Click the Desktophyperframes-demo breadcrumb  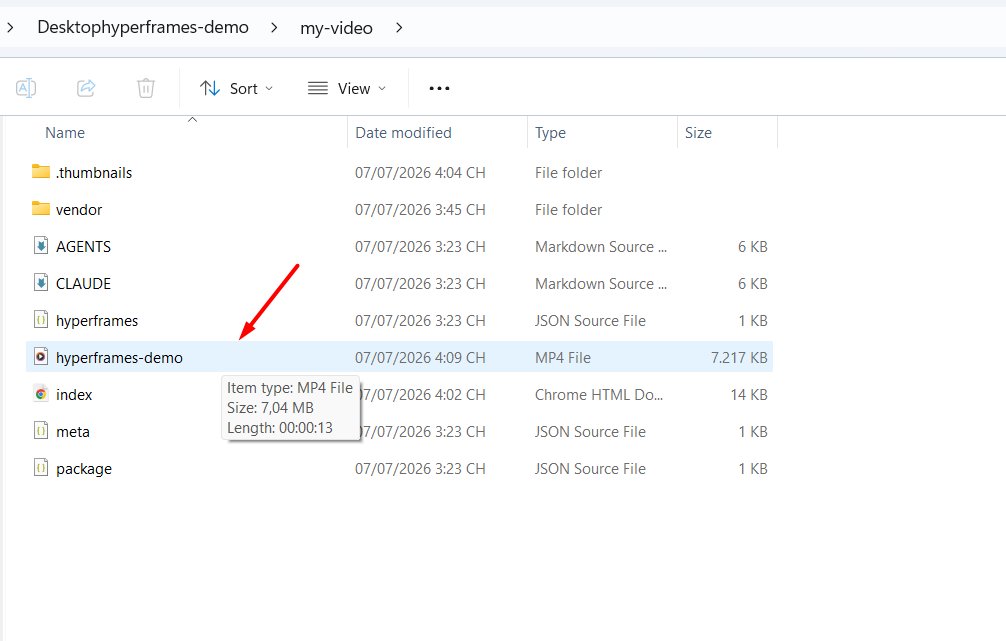pos(143,28)
